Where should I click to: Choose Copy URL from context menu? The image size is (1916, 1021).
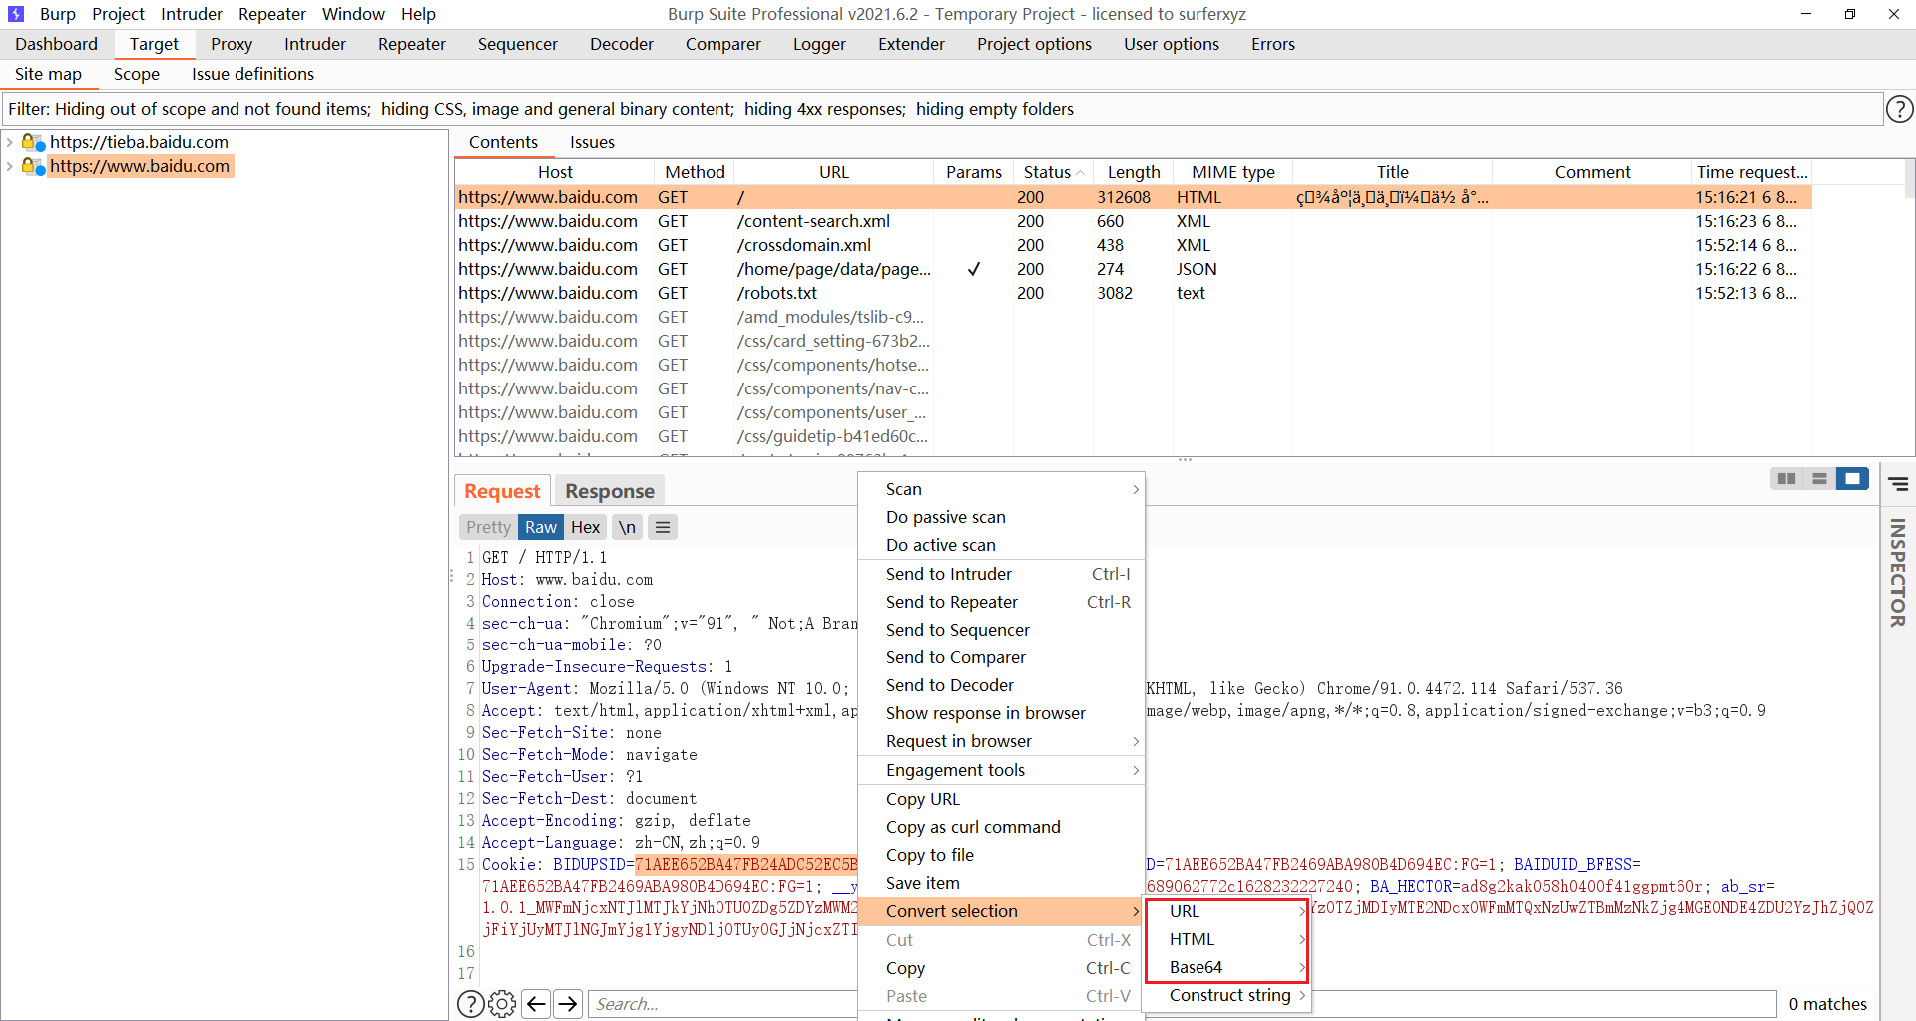[1001, 799]
